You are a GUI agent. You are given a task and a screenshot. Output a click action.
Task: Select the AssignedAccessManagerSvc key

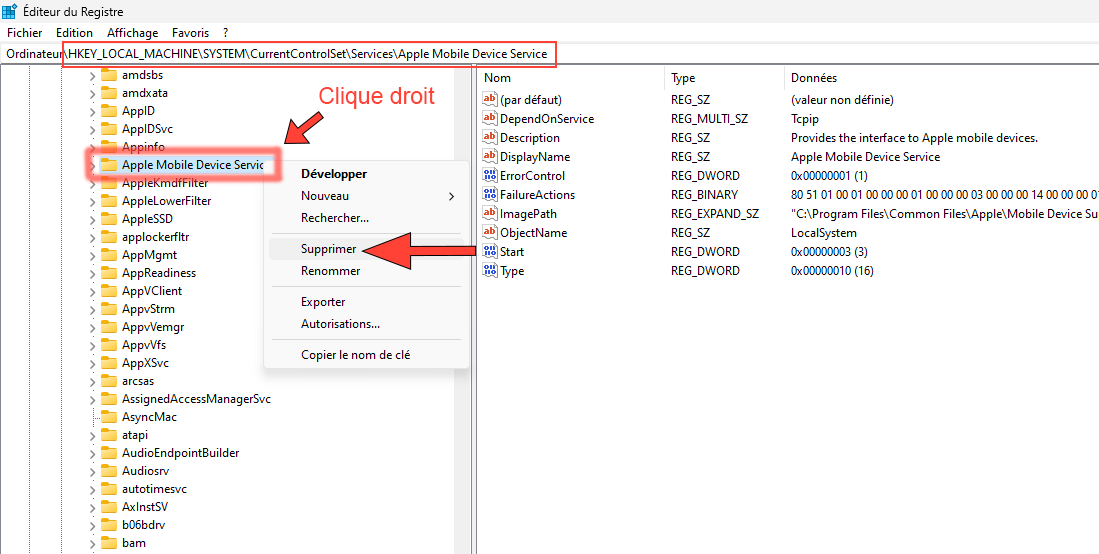[196, 399]
